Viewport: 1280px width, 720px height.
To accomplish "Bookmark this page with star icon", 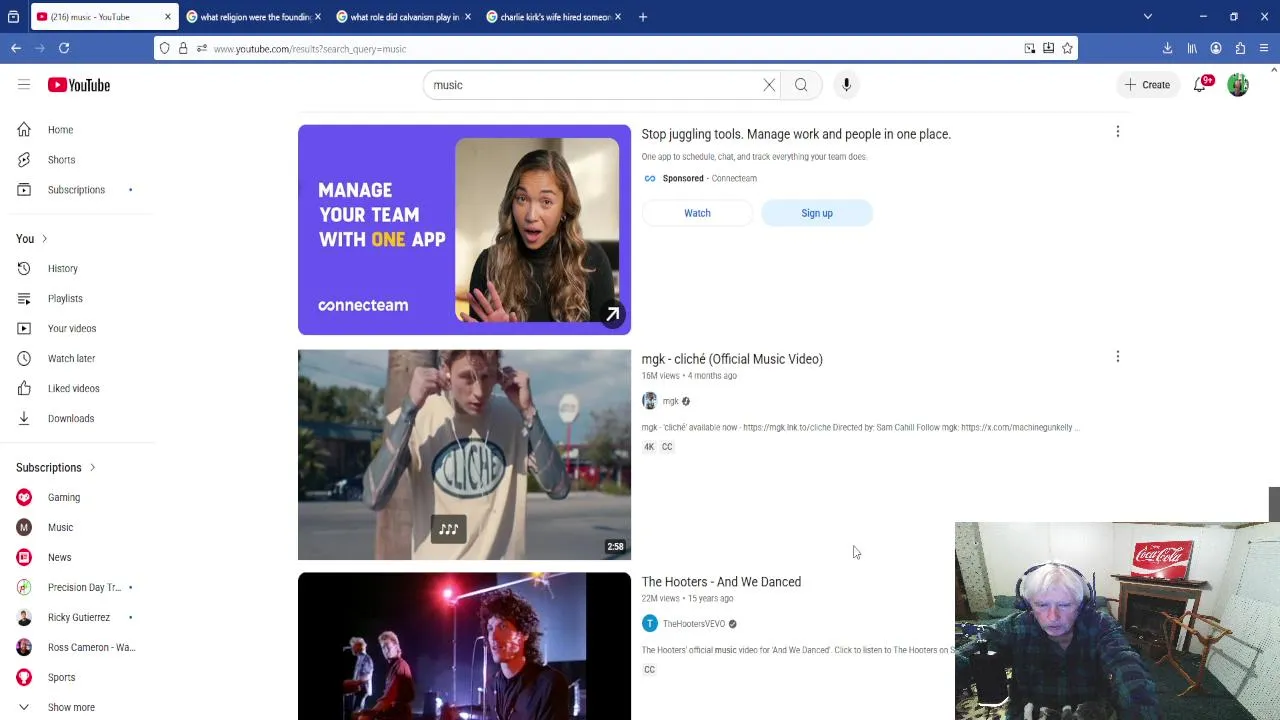I will click(x=1067, y=48).
